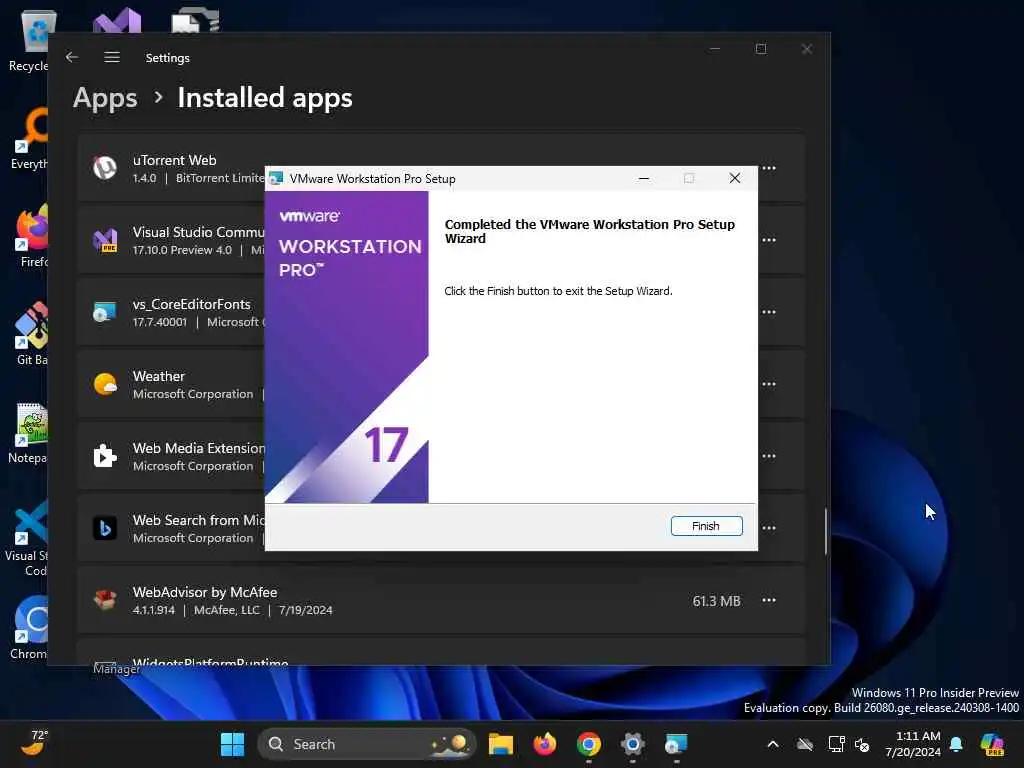This screenshot has width=1024, height=768.
Task: Open the Git Bash desktop shortcut
Action: pos(31,334)
